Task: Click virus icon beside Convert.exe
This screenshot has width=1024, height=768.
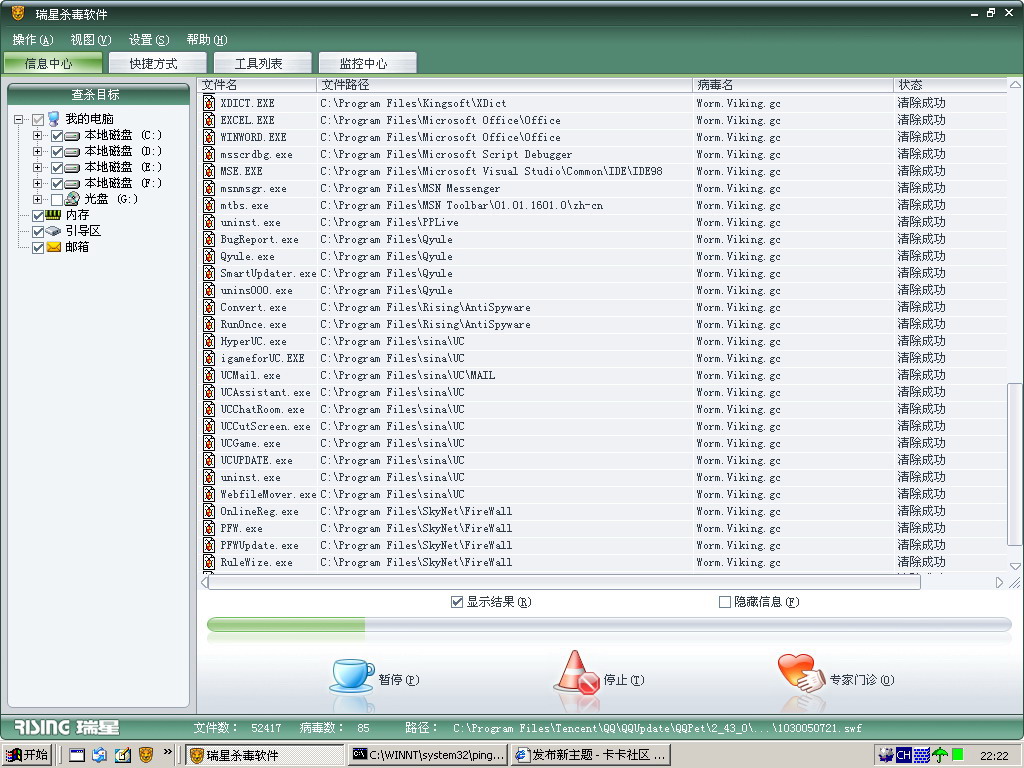Action: [x=209, y=307]
